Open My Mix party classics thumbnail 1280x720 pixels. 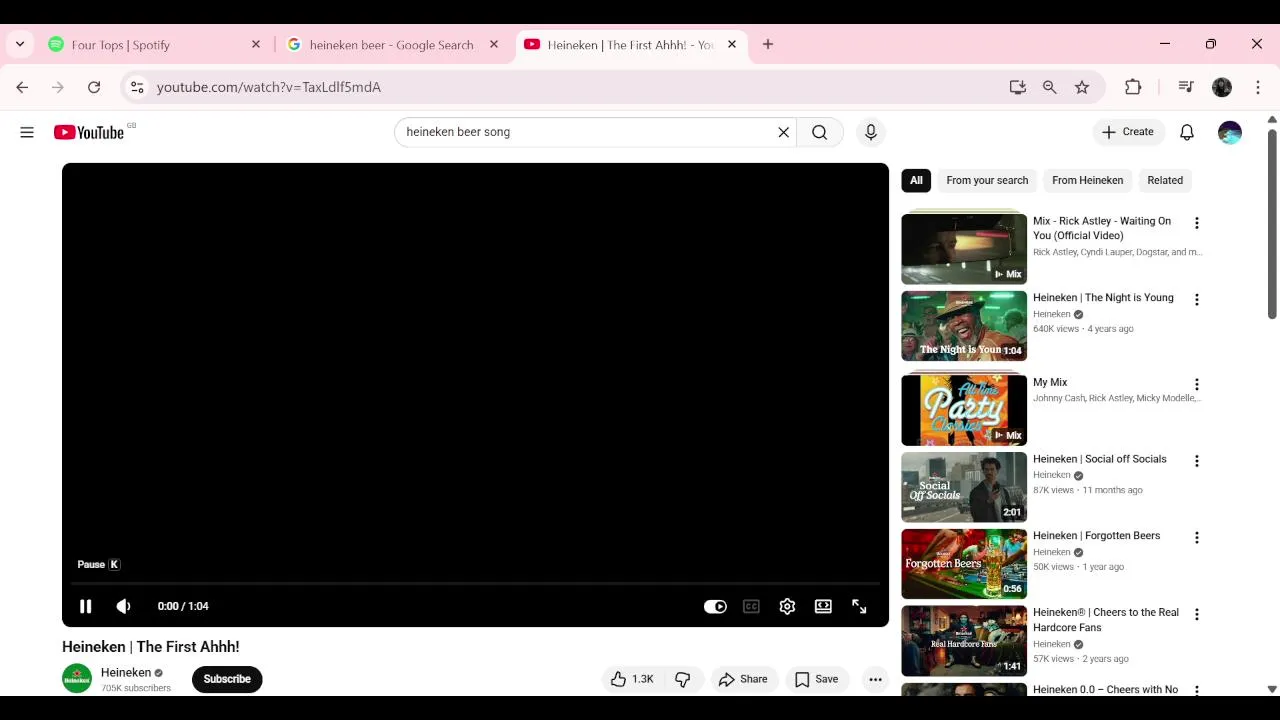[964, 410]
